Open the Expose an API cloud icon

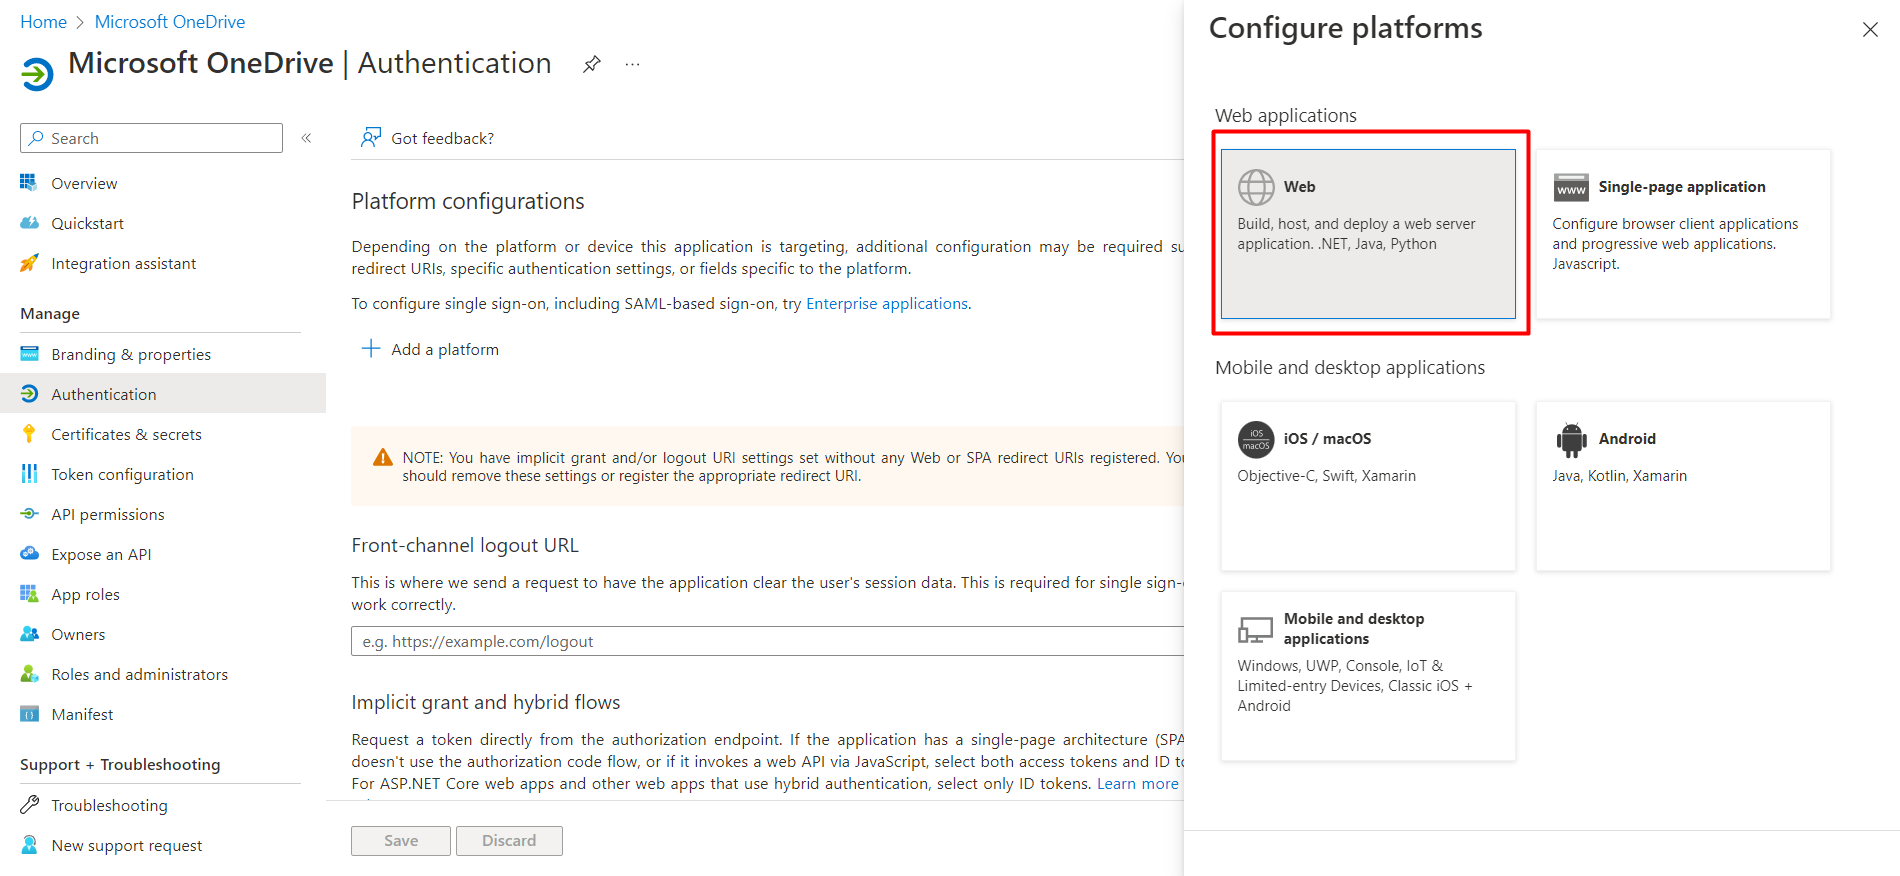pyautogui.click(x=29, y=554)
